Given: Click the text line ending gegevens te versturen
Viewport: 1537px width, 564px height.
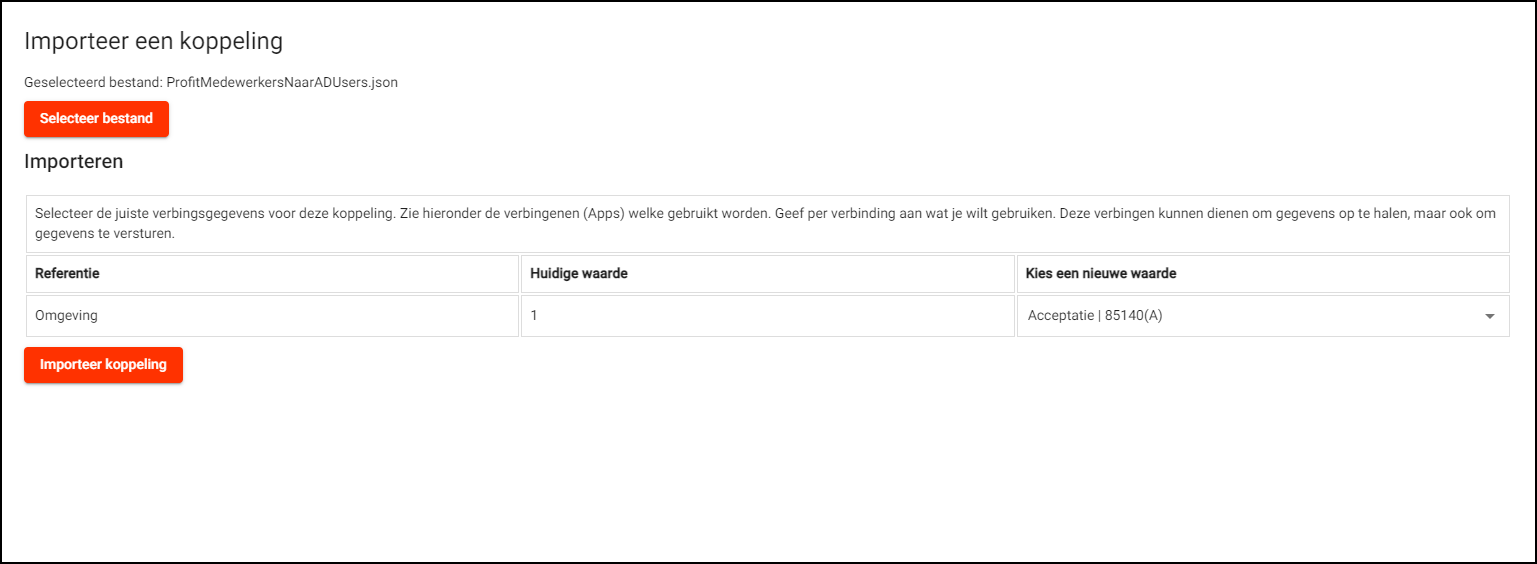Looking at the screenshot, I should click(105, 234).
